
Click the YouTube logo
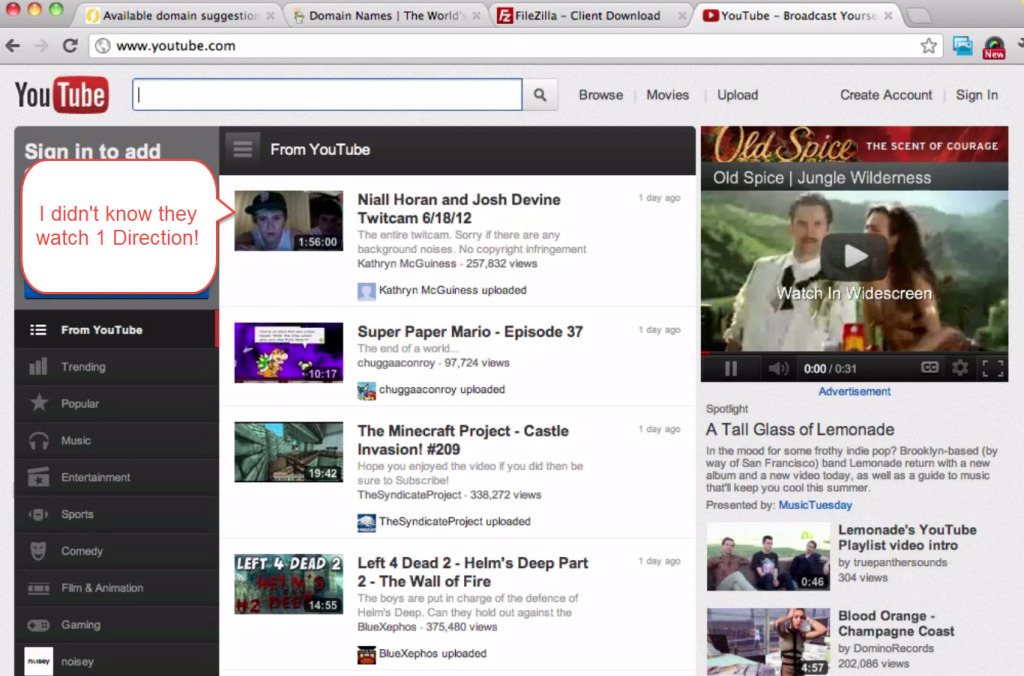point(61,95)
